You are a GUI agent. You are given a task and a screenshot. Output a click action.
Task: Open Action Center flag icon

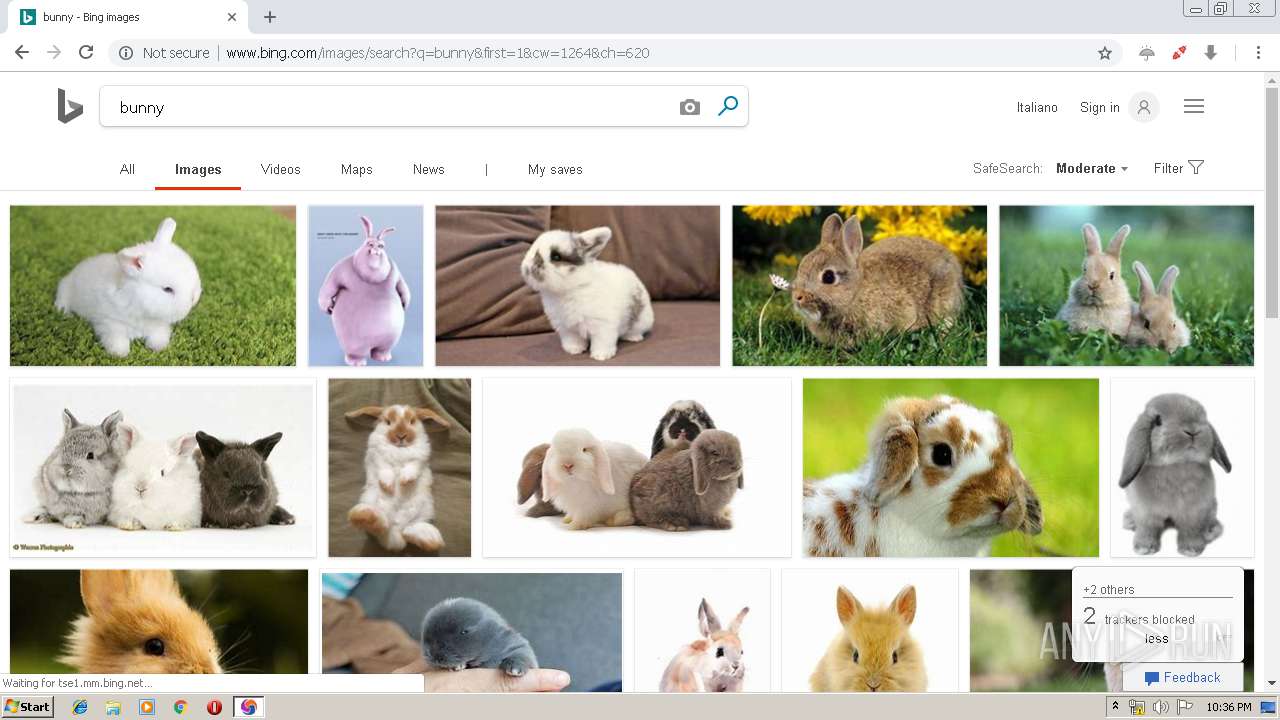point(1184,707)
